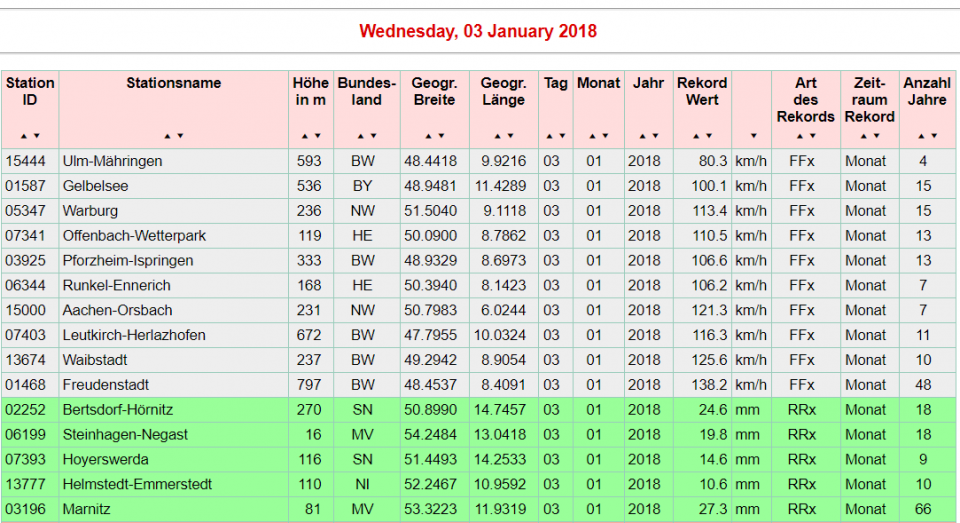The height and width of the screenshot is (523, 960).
Task: Sort Monat column descending arrow
Action: coord(605,136)
